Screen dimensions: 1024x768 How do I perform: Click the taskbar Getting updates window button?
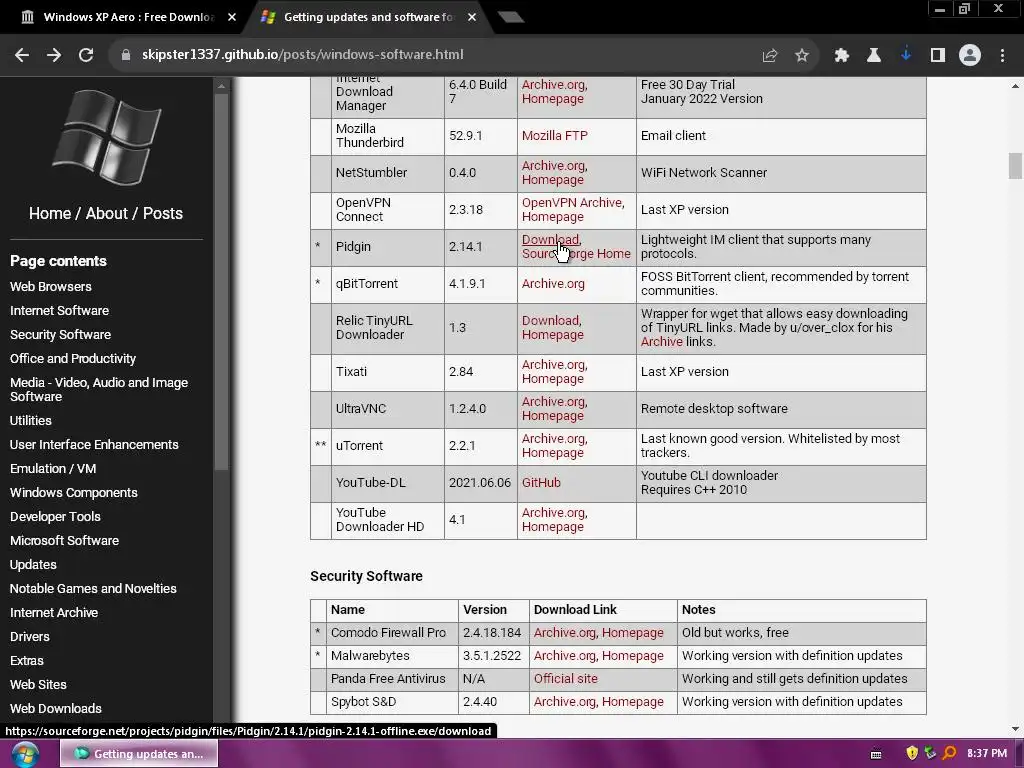(138, 754)
